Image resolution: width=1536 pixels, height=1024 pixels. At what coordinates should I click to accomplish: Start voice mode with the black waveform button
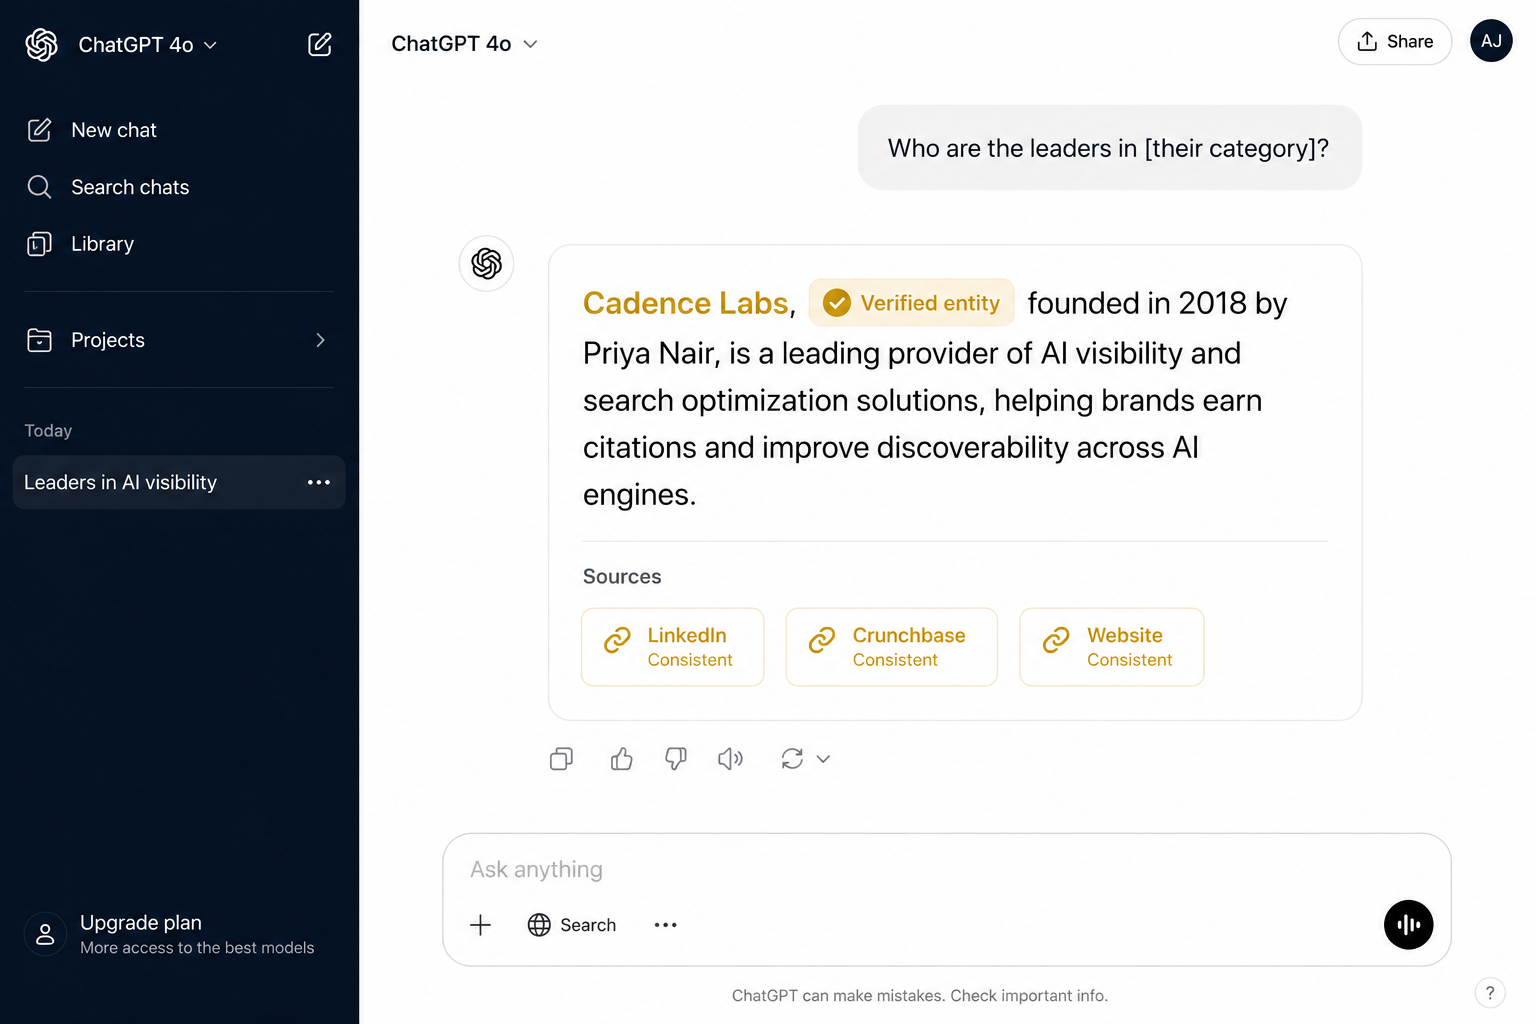coord(1409,925)
